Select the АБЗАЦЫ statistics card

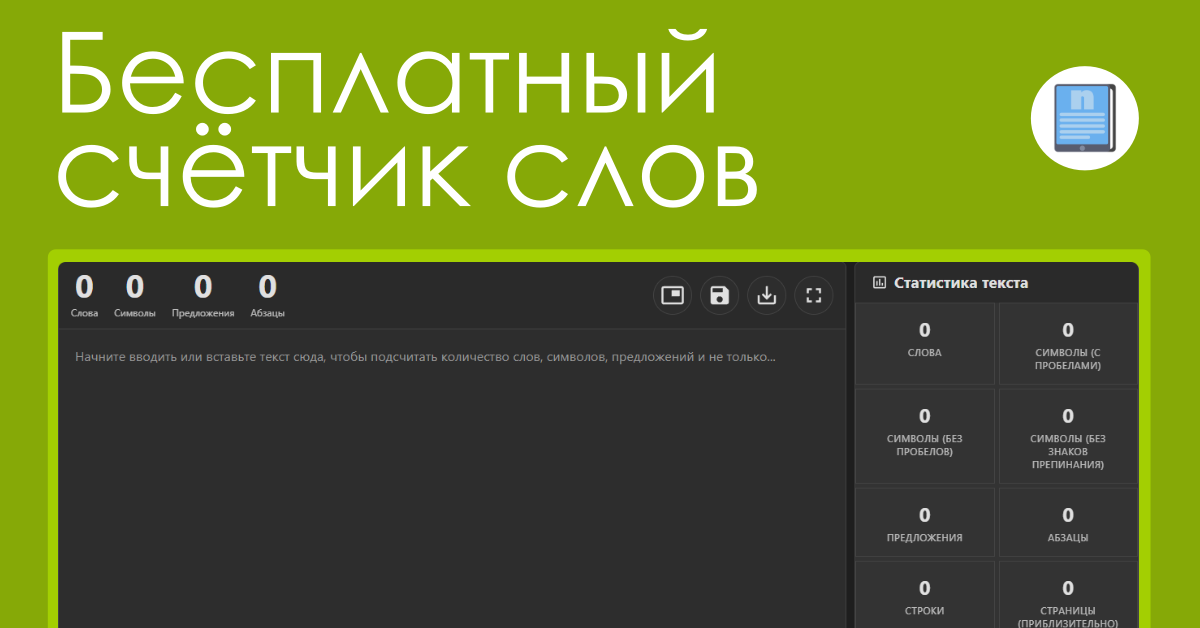[1068, 522]
